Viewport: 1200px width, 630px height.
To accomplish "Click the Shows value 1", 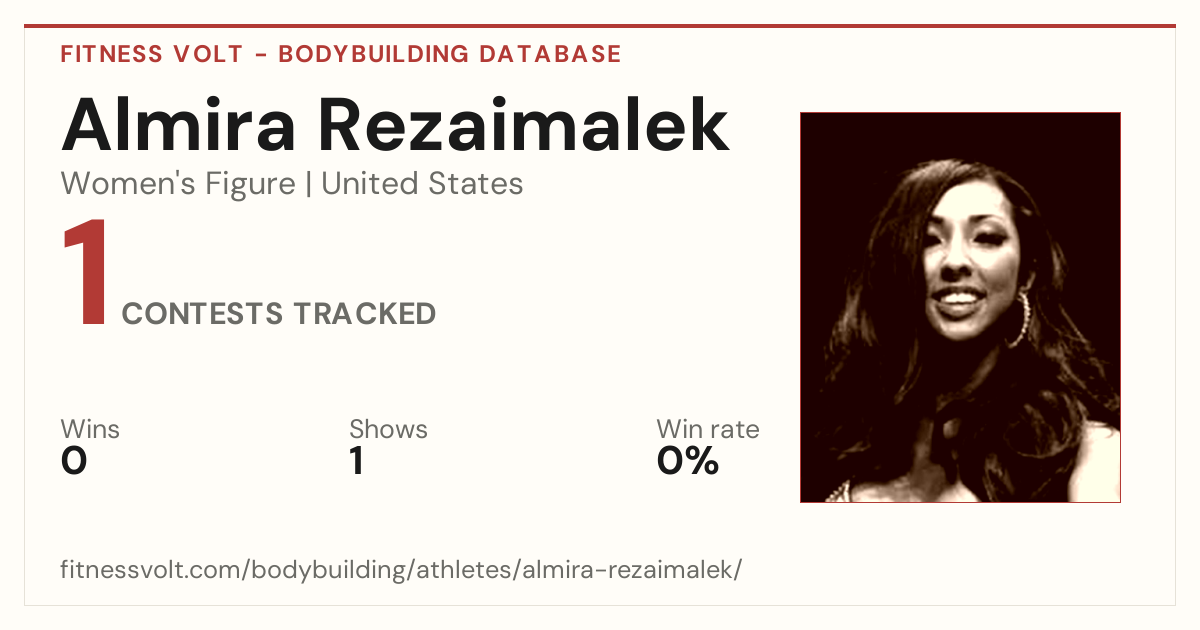I will [x=356, y=461].
